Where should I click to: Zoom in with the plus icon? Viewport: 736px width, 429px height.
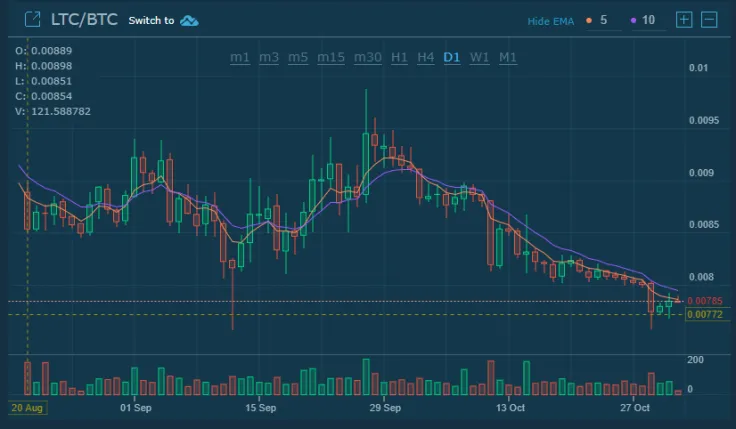click(684, 20)
